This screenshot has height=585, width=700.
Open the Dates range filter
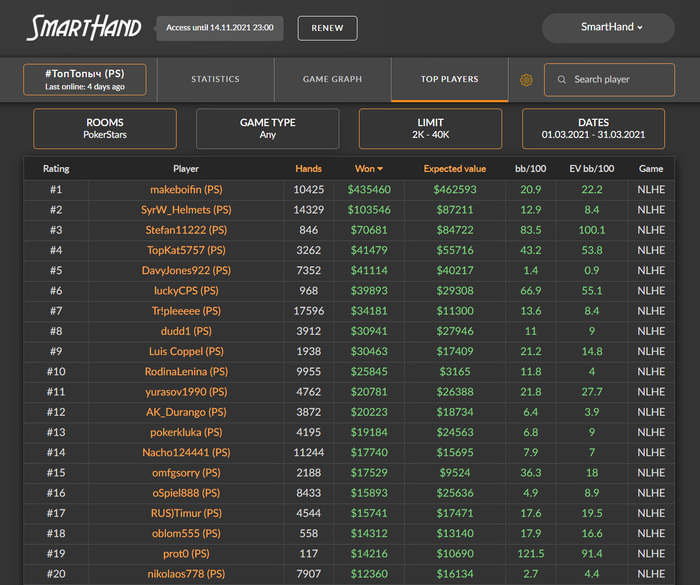point(593,129)
